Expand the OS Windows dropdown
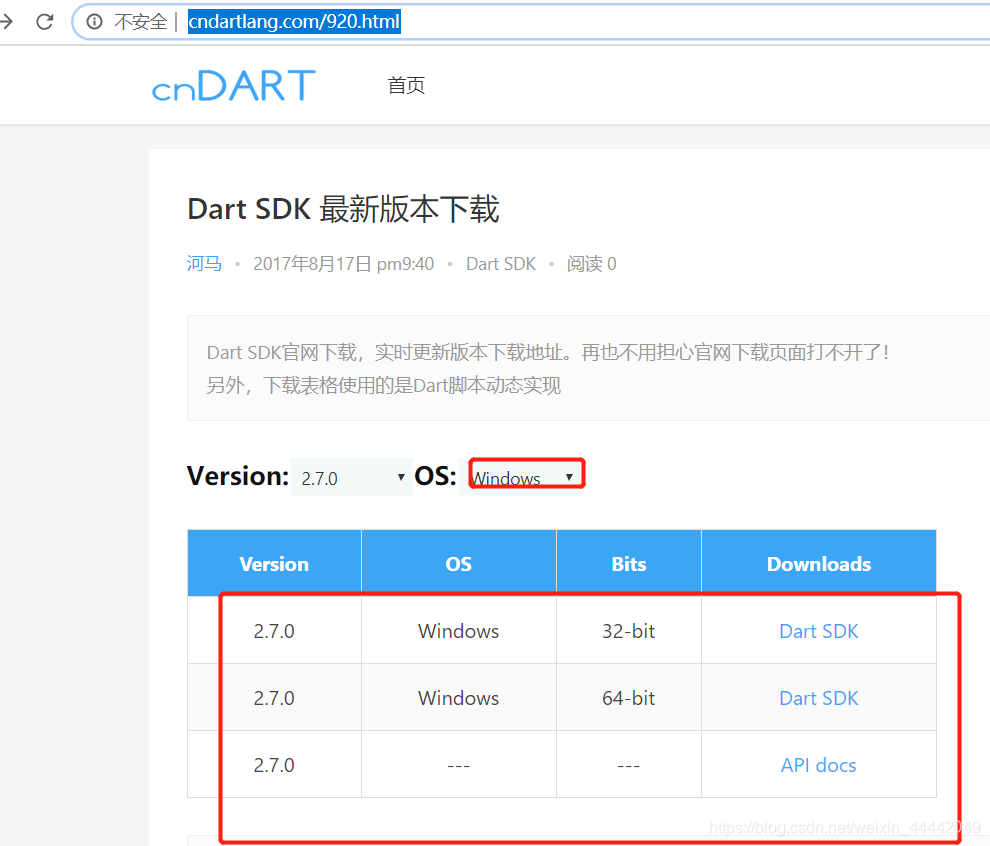990x846 pixels. pyautogui.click(x=521, y=477)
